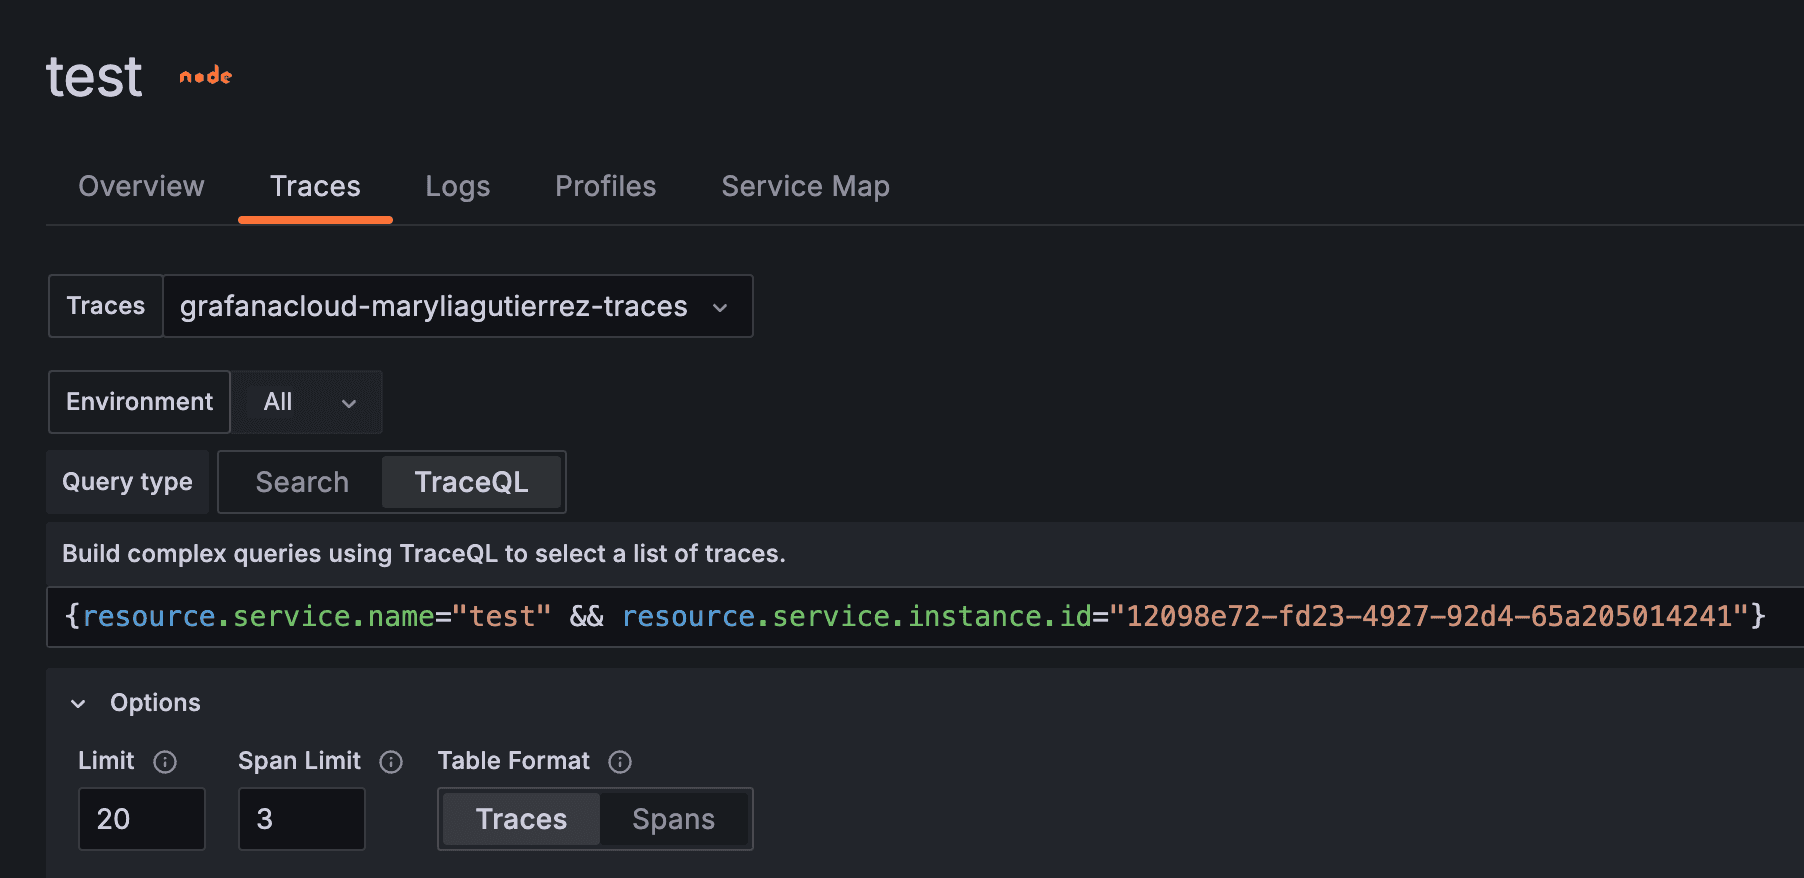
Task: Select the Search query type
Action: click(302, 482)
